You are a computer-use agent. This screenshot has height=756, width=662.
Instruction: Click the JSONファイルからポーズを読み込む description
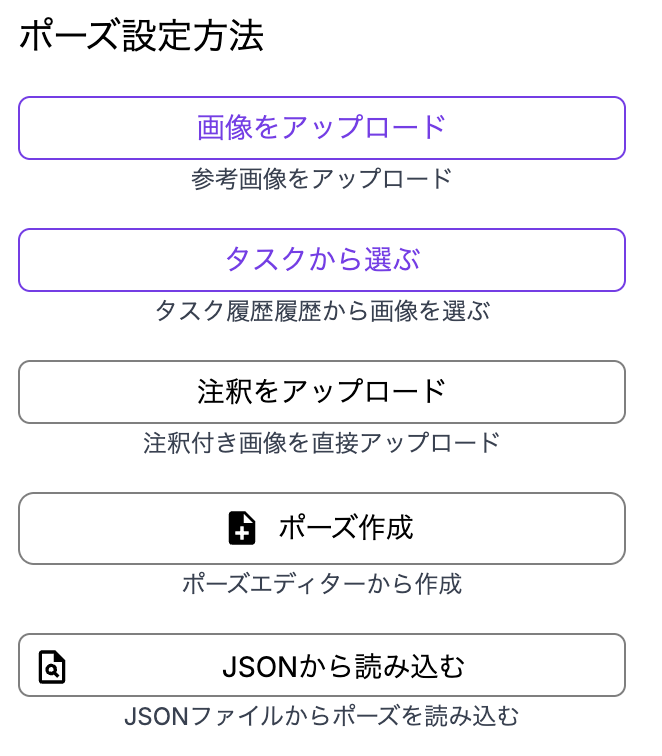(x=322, y=717)
